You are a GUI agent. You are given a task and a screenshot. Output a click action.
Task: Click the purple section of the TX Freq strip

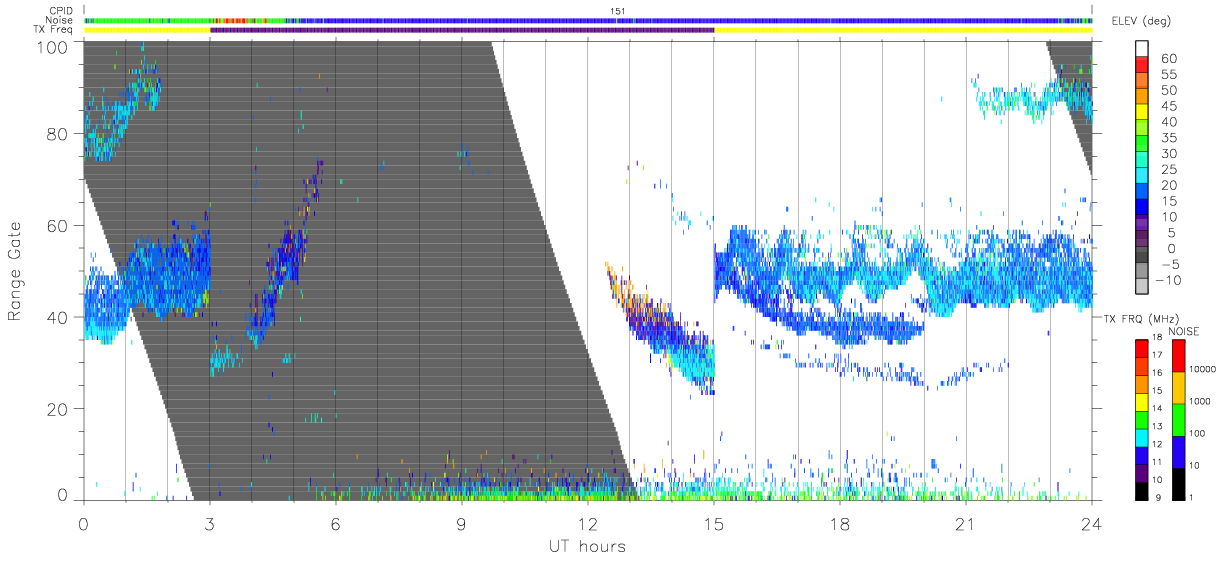point(462,30)
